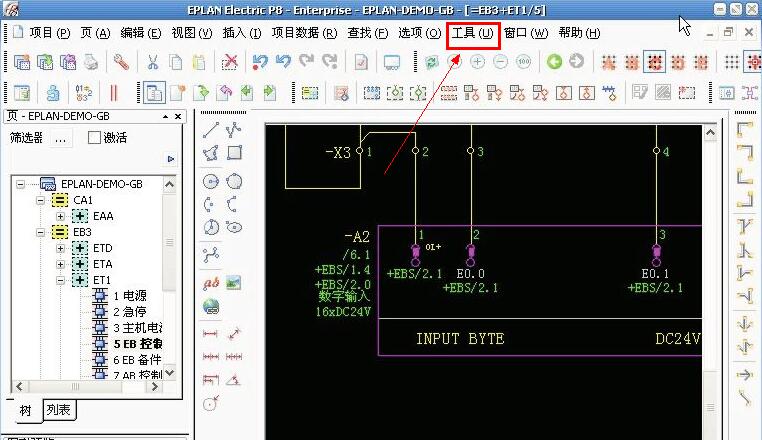The height and width of the screenshot is (440, 762).
Task: Insert an image file with picture icon
Action: pyautogui.click(x=234, y=282)
